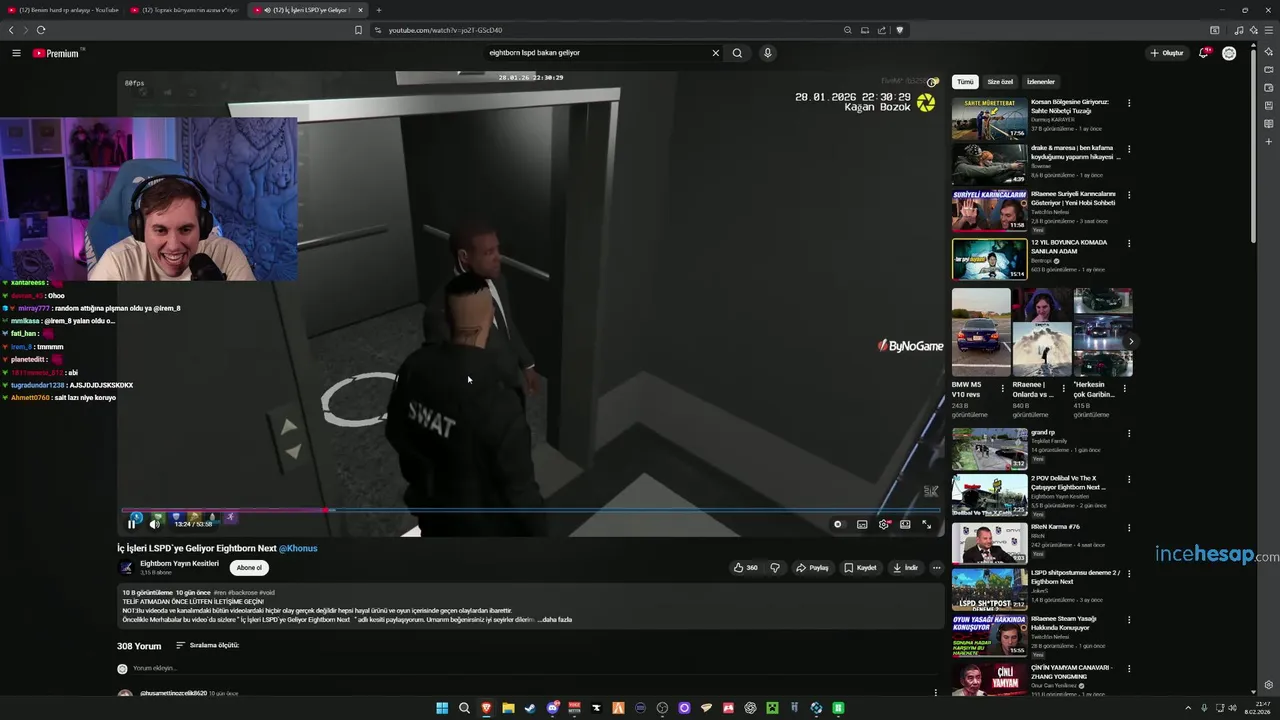The height and width of the screenshot is (720, 1280).
Task: Bookmark this page in address bar
Action: (358, 30)
